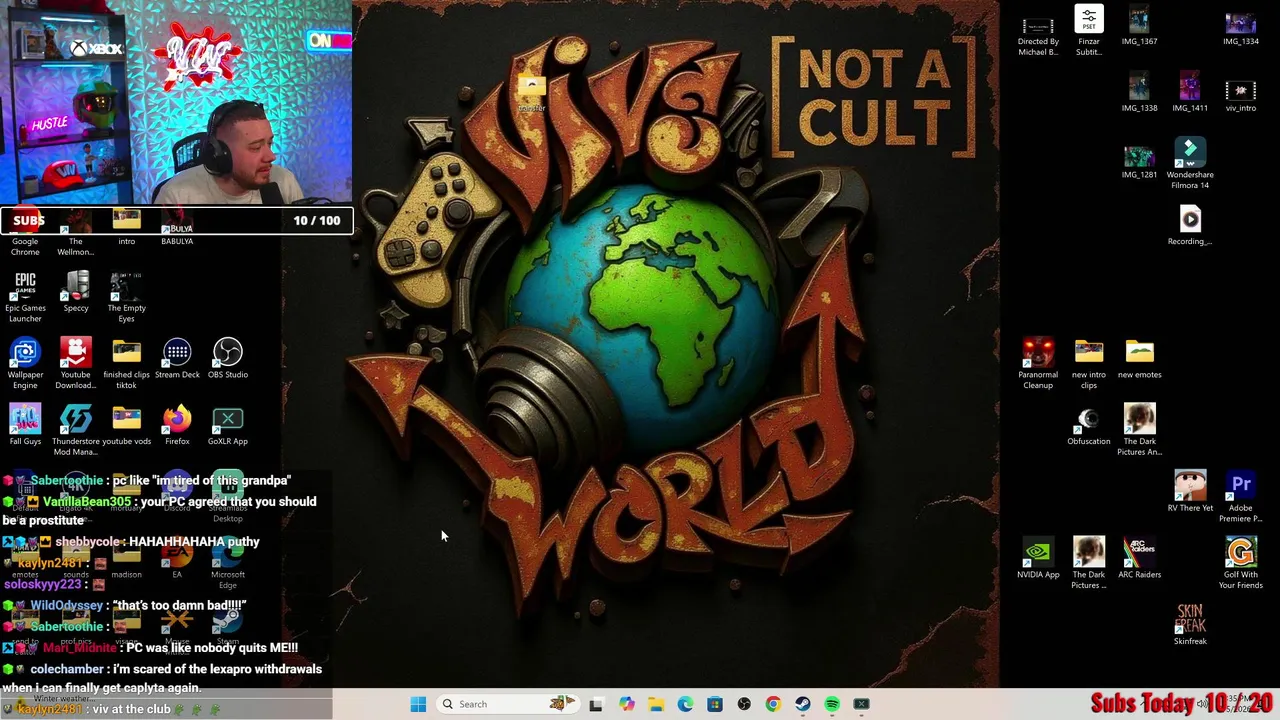Switch to OBS Studio in the taskbar
The height and width of the screenshot is (720, 1280).
pos(744,704)
